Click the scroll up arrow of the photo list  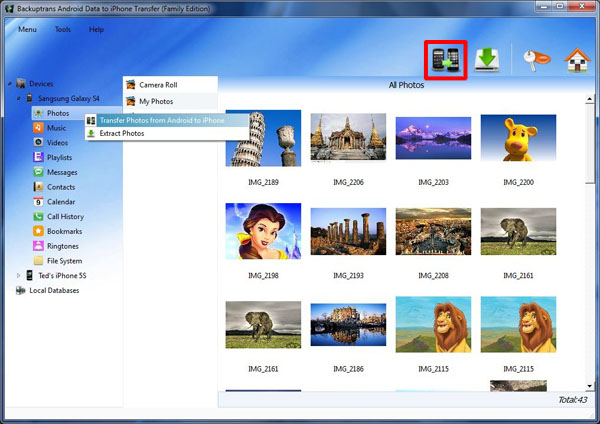pyautogui.click(x=589, y=100)
